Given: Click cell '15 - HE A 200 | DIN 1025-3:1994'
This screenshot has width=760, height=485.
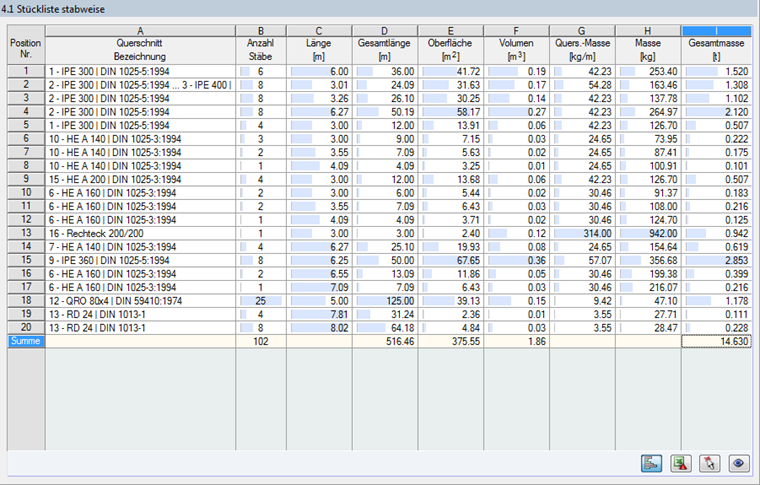Looking at the screenshot, I should click(140, 179).
